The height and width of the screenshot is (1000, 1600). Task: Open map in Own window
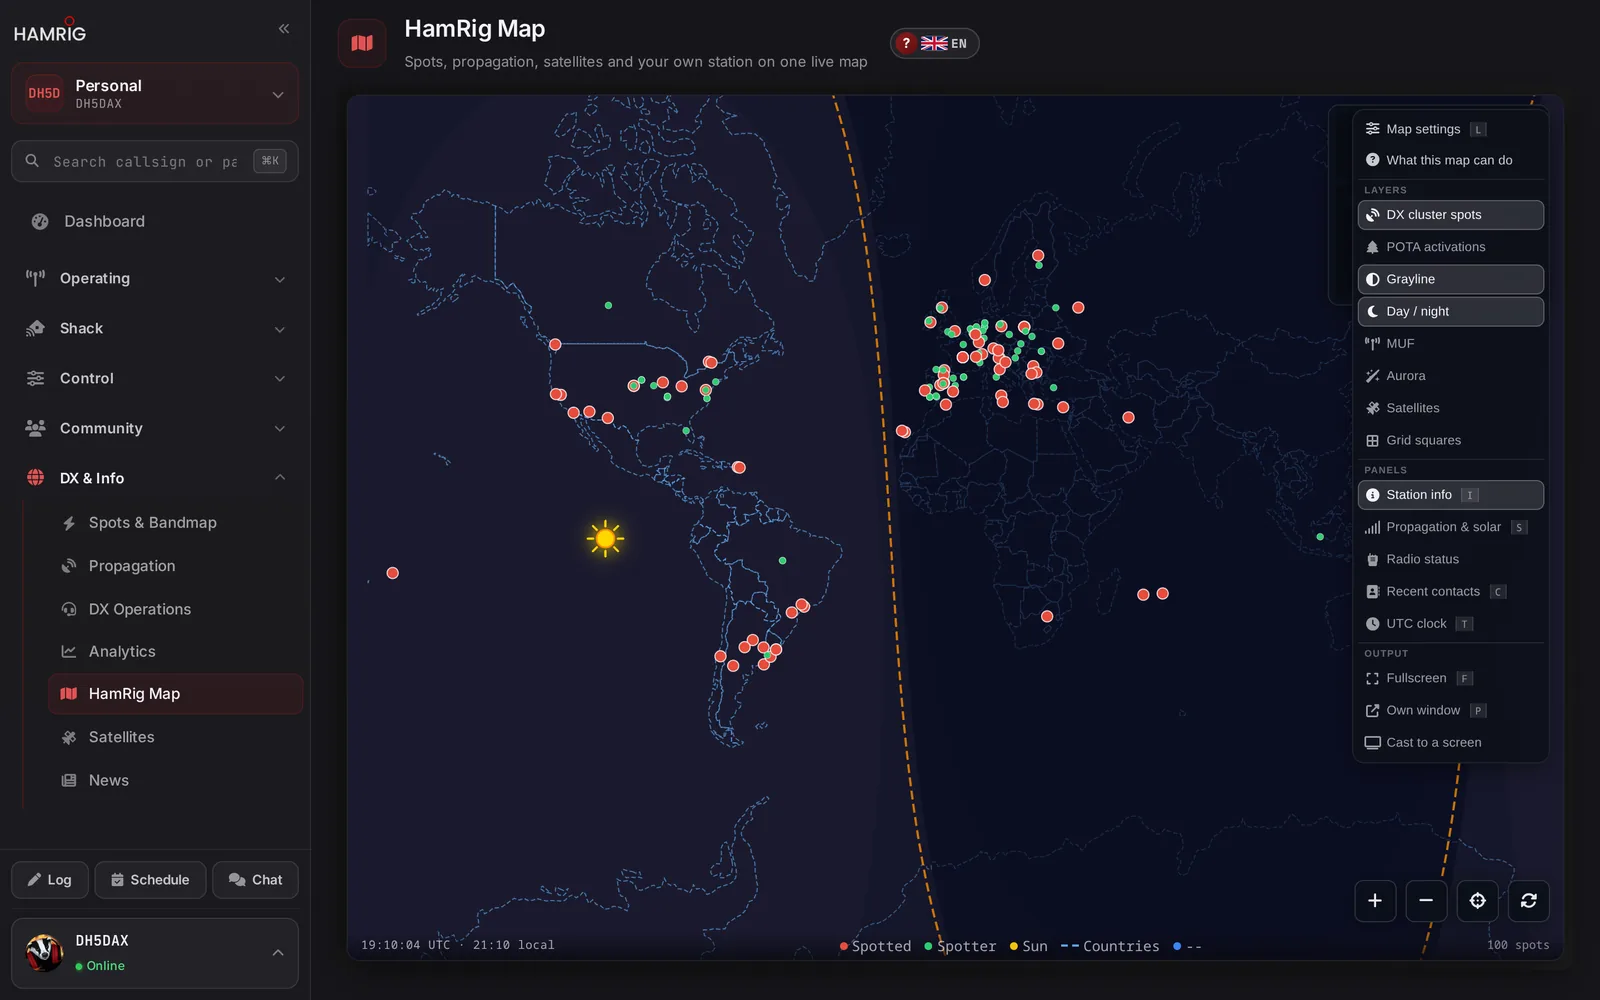pos(1450,710)
